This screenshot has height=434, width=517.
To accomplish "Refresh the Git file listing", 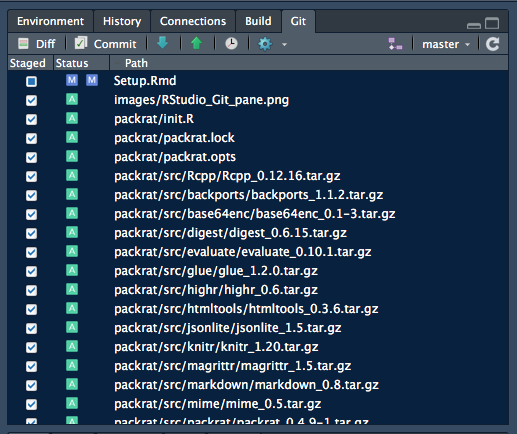I will (x=493, y=44).
